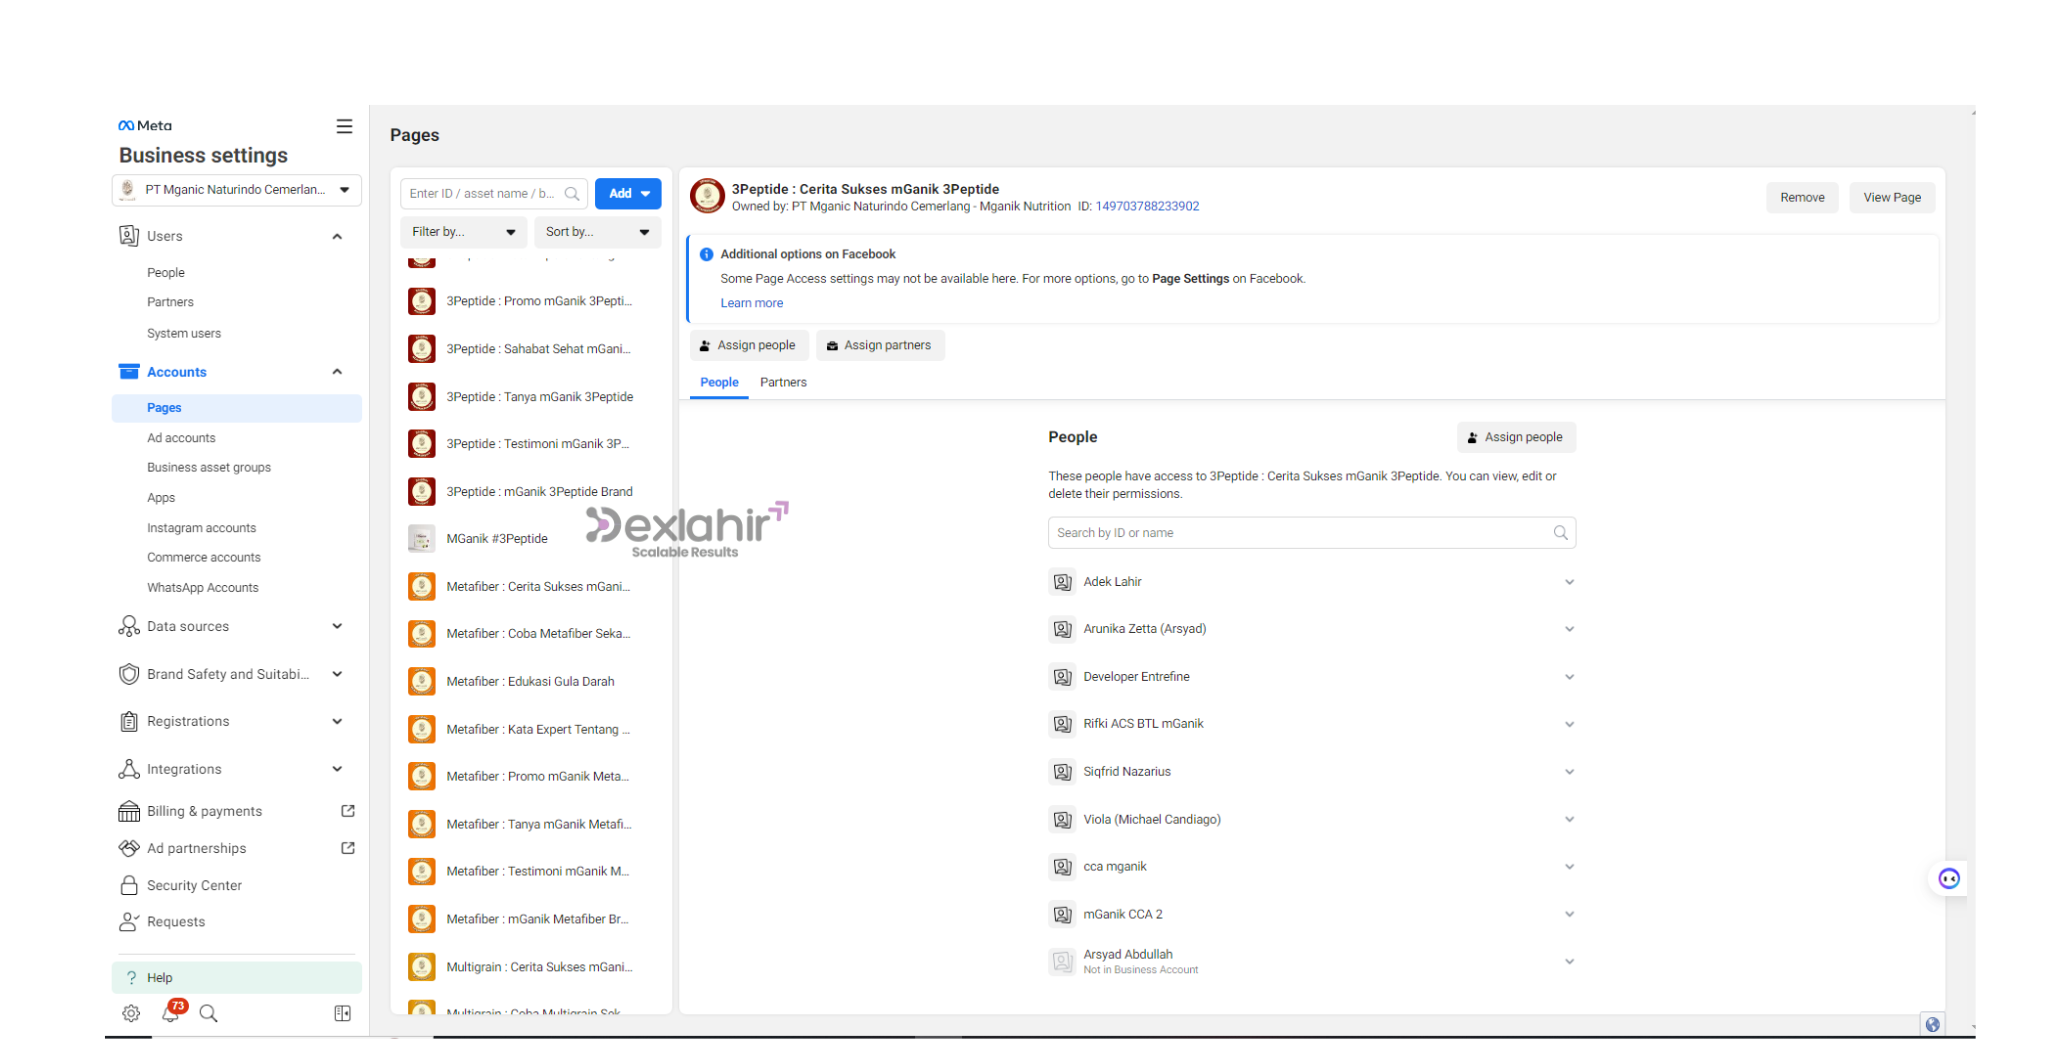Expand Adek Lahir's permissions row
Image resolution: width=2048 pixels, height=1048 pixels.
click(x=1569, y=582)
